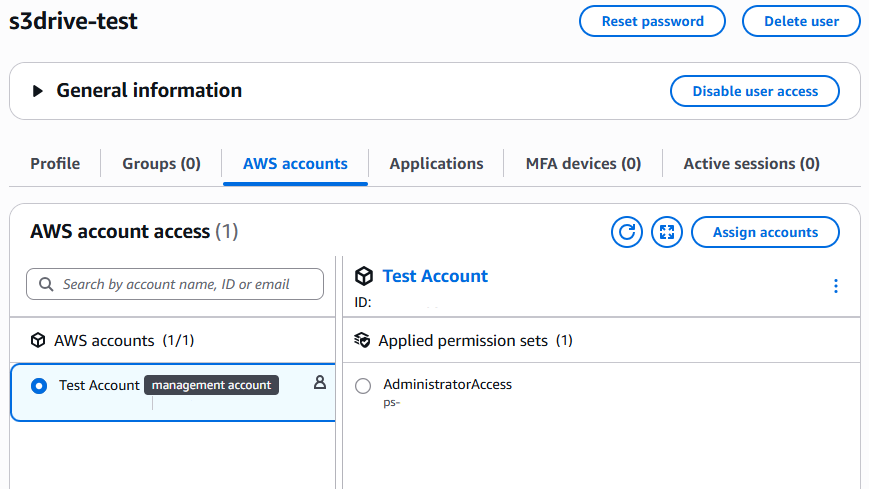Click the cube icon next to AWS accounts (1/1)
This screenshot has height=489, width=869.
pos(38,340)
